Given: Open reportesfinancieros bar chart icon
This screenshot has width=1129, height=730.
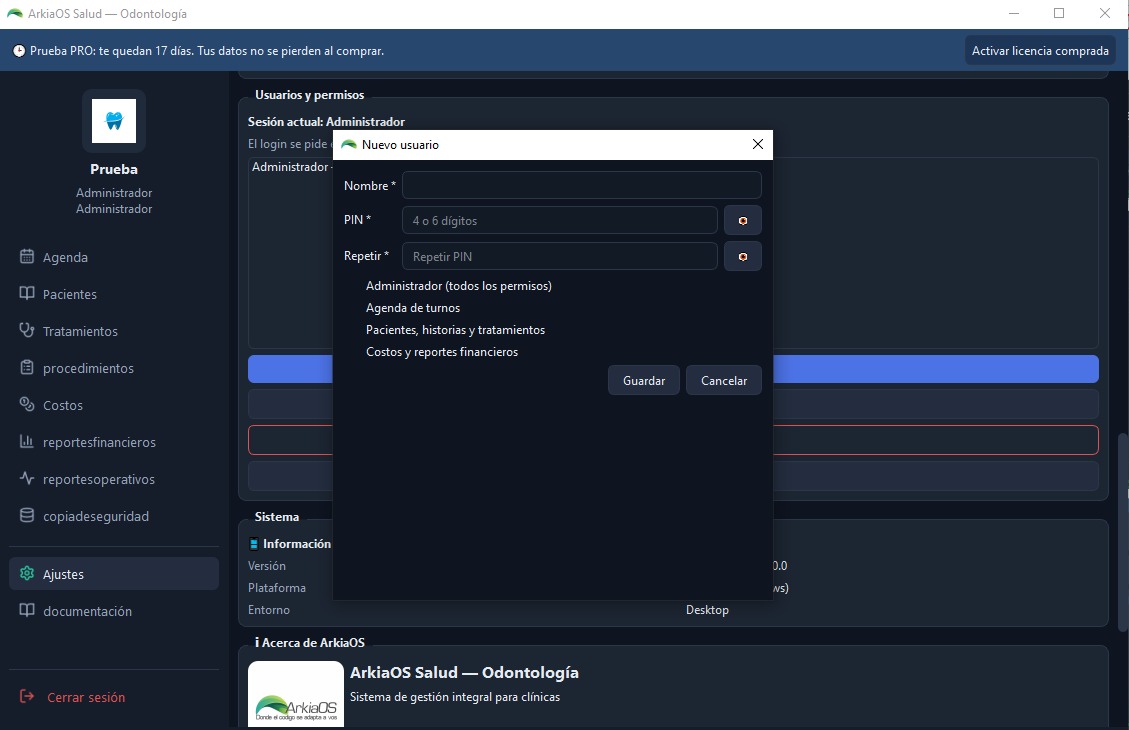Looking at the screenshot, I should coord(27,441).
